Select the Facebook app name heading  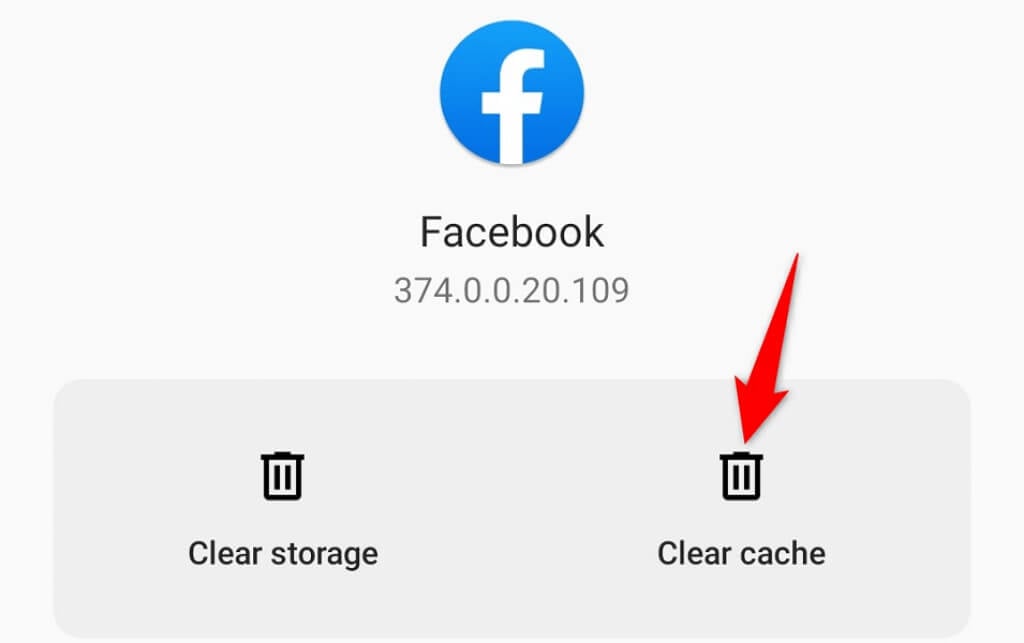(511, 232)
